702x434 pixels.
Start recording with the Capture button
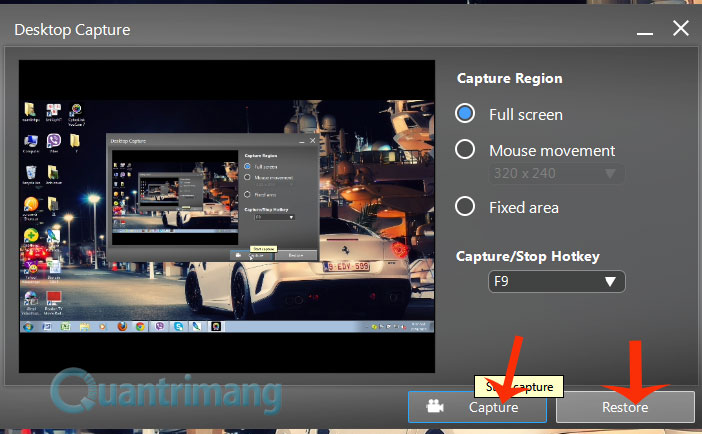point(477,407)
